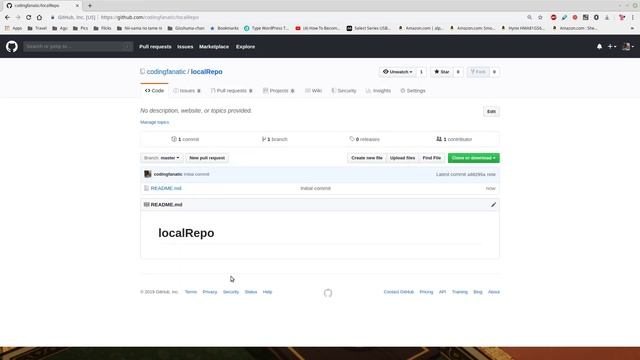Switch to the Insights tab

[378, 91]
